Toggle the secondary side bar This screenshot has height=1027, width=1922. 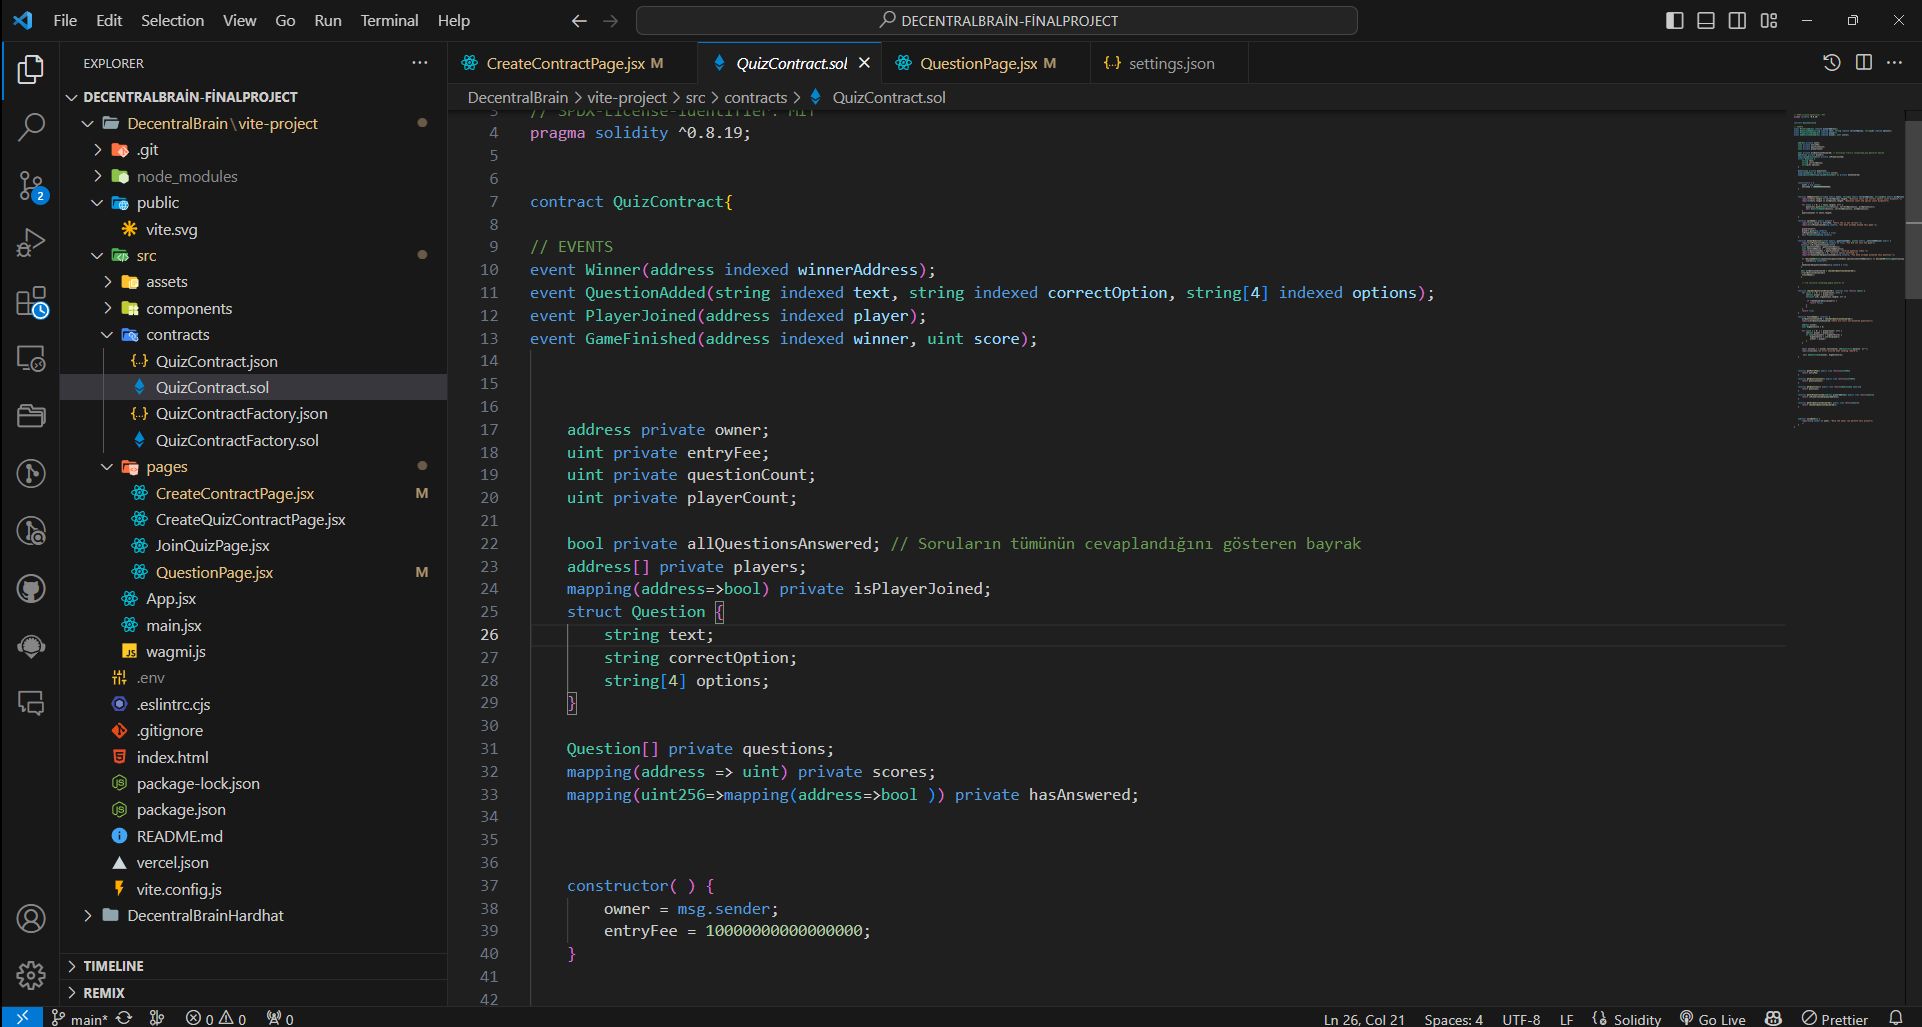coord(1737,20)
